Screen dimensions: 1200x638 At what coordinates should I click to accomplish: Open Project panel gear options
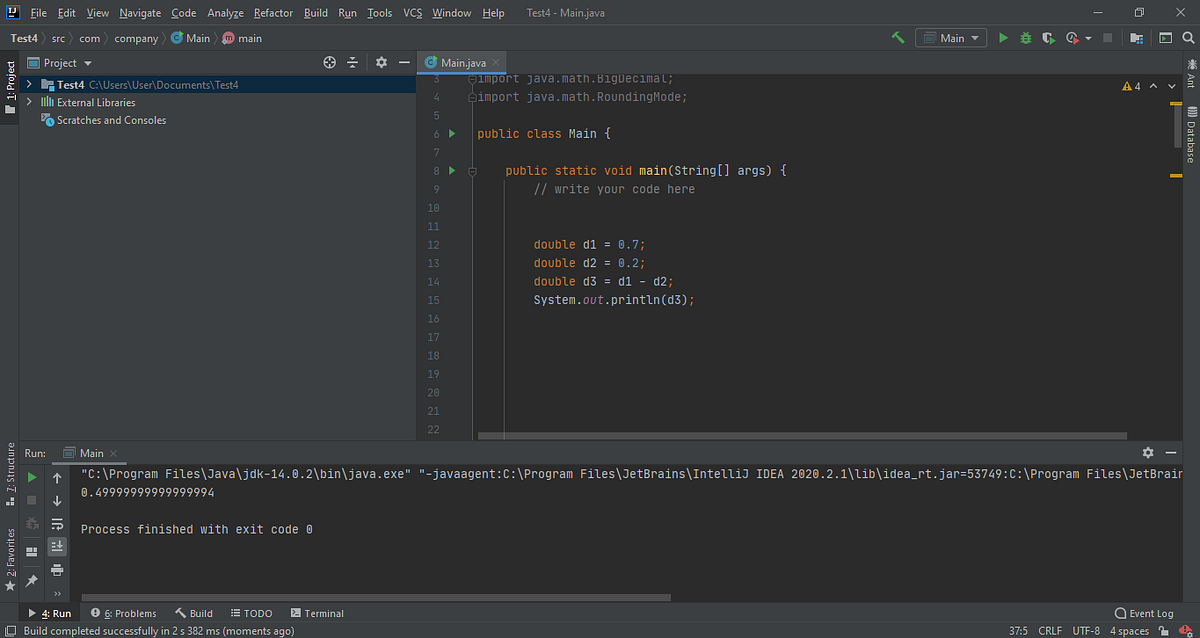point(381,62)
